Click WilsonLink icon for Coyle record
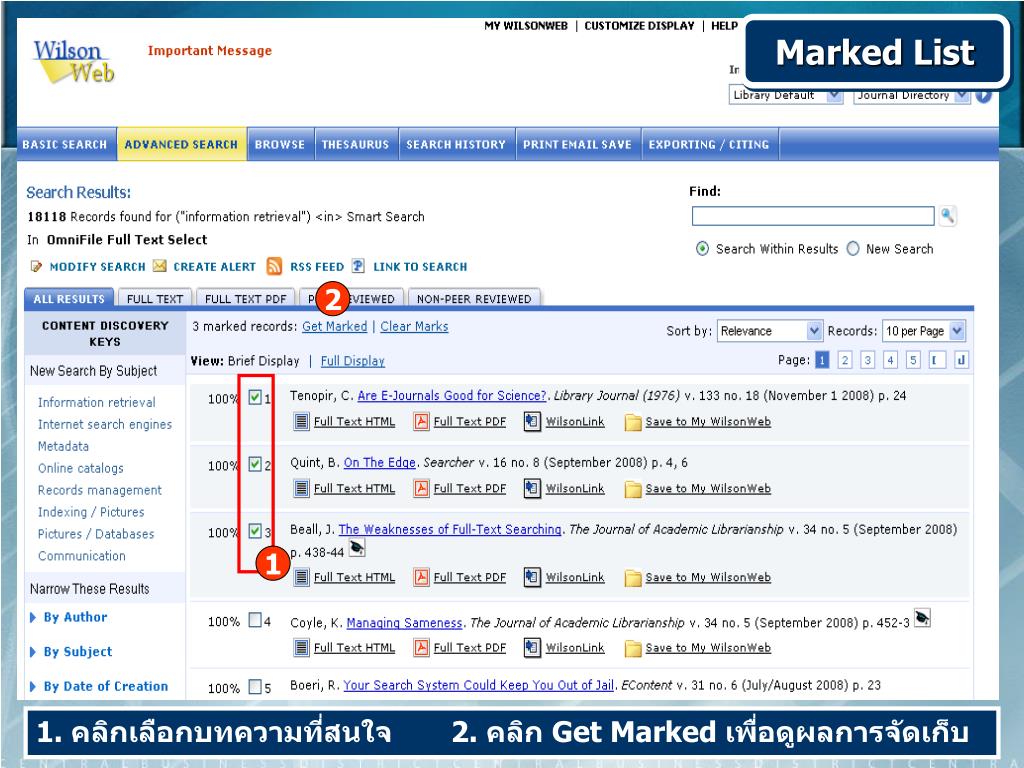The height and width of the screenshot is (768, 1024). coord(532,647)
